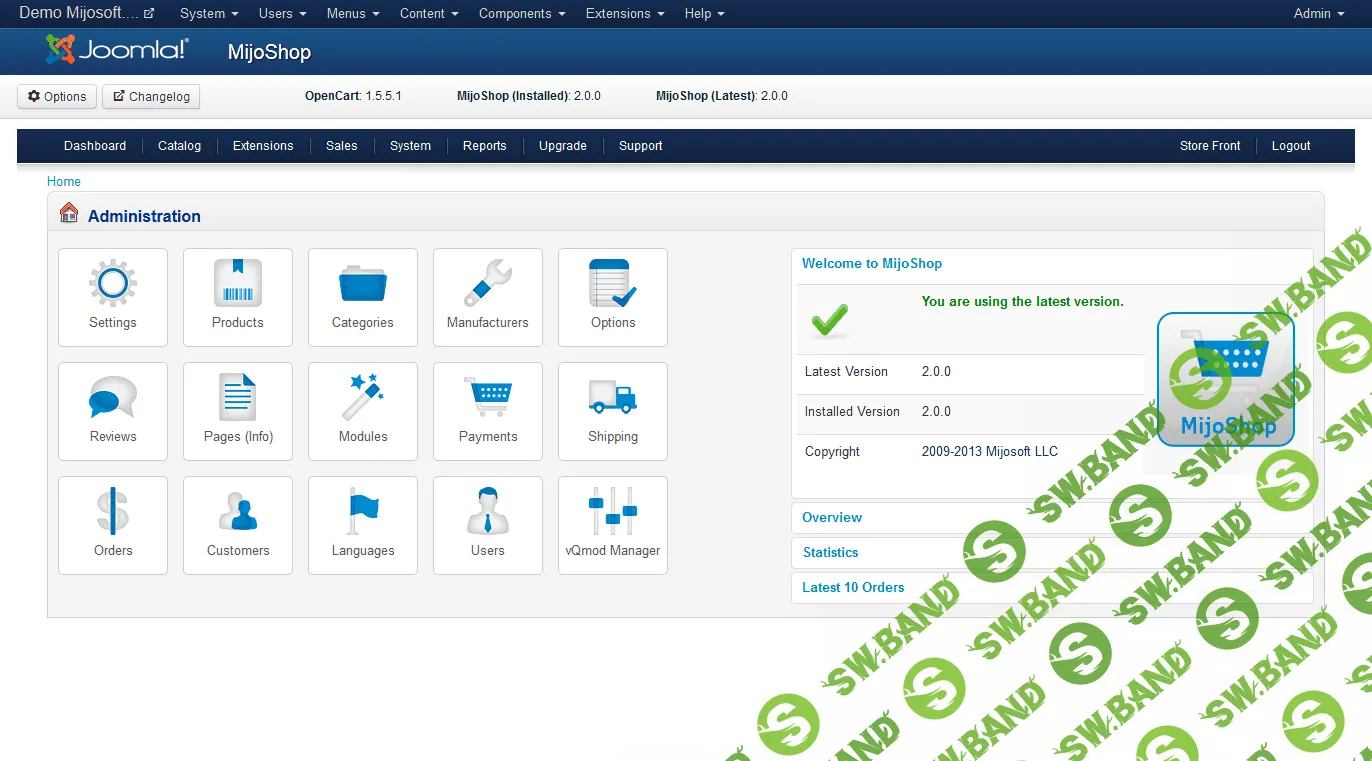Open the vQmod Manager
This screenshot has height=761, width=1372.
[612, 525]
